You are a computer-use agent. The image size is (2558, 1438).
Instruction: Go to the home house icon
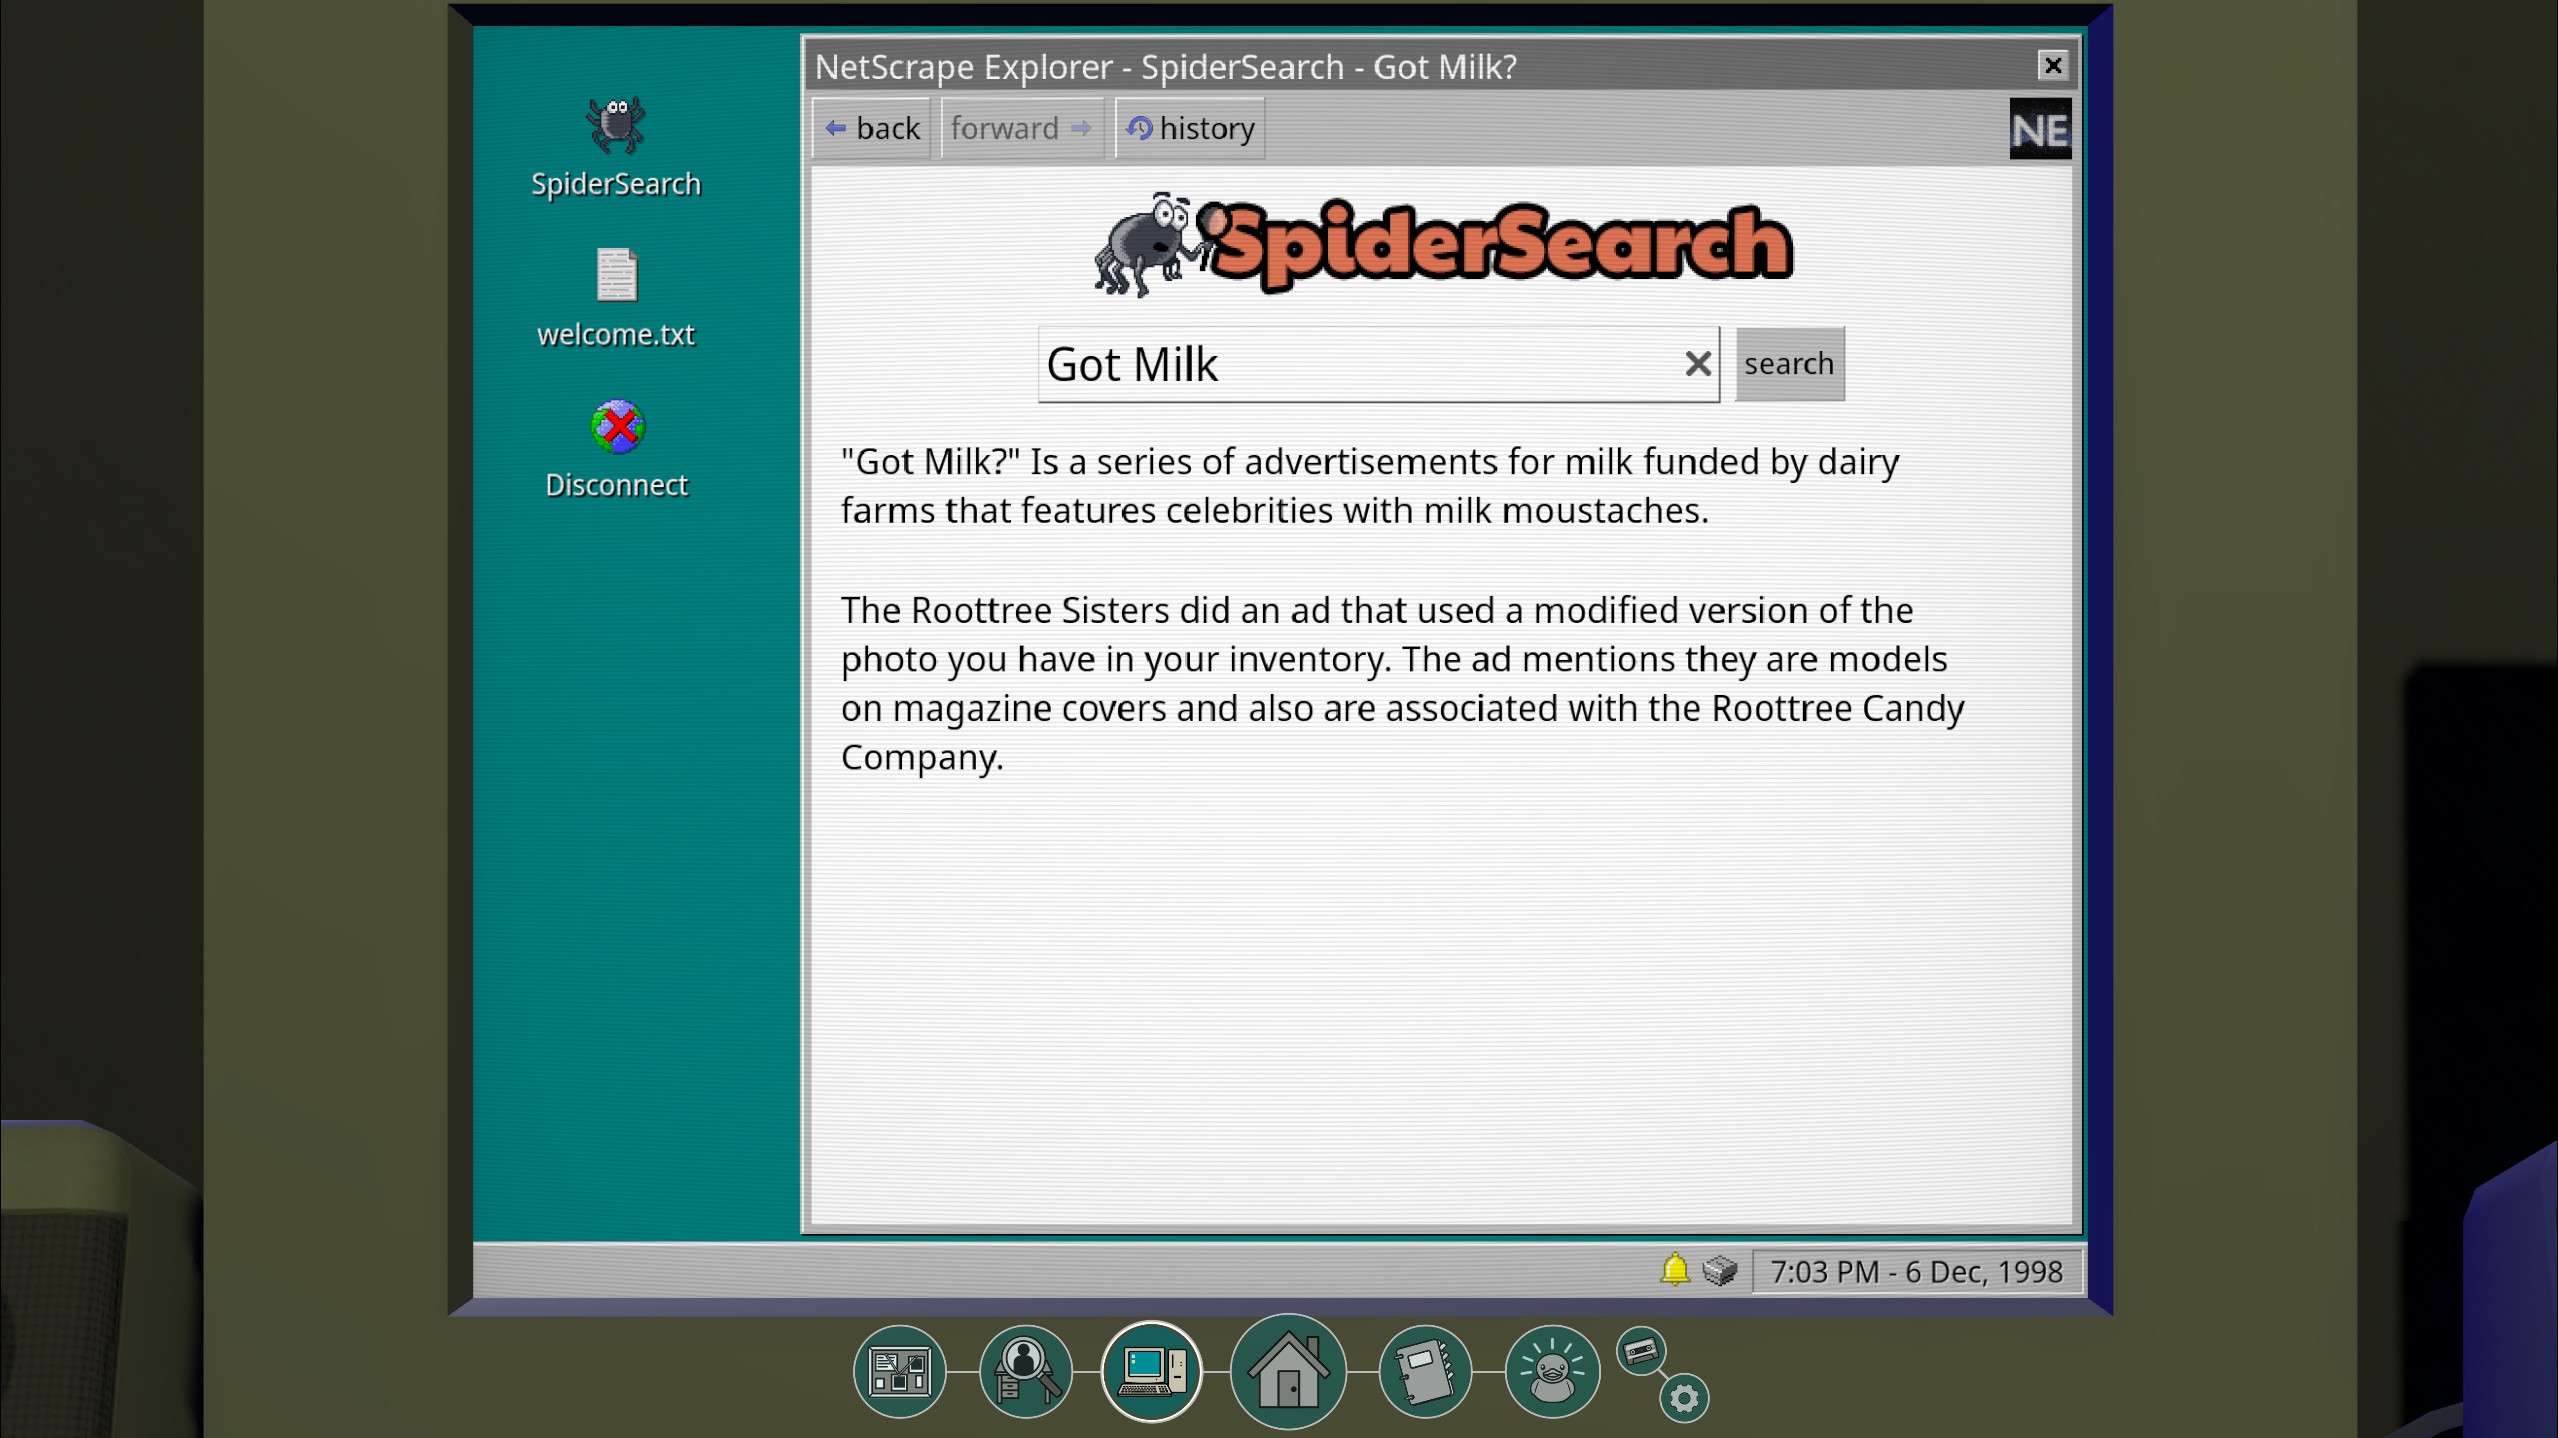click(x=1288, y=1371)
